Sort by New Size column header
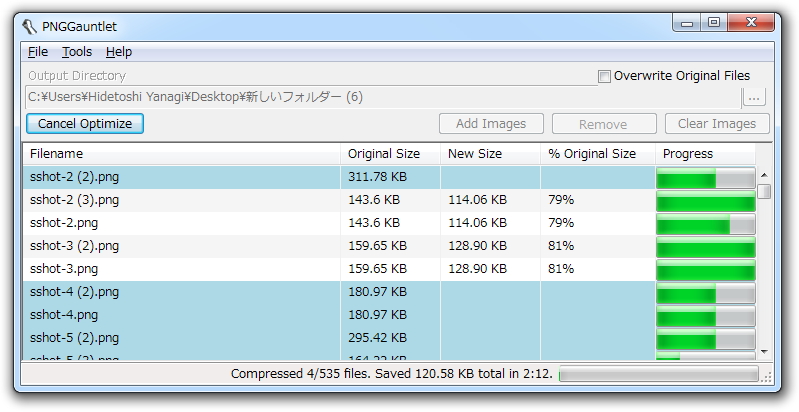The image size is (799, 412). [490, 154]
